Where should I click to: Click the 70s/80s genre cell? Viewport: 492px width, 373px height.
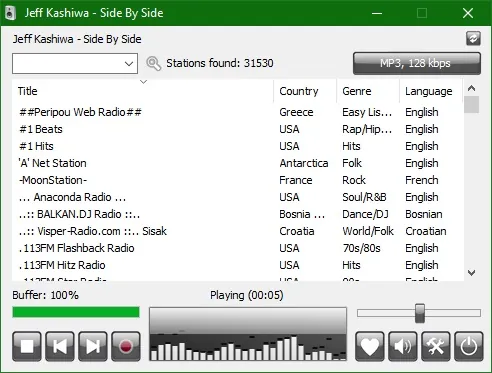tap(361, 248)
